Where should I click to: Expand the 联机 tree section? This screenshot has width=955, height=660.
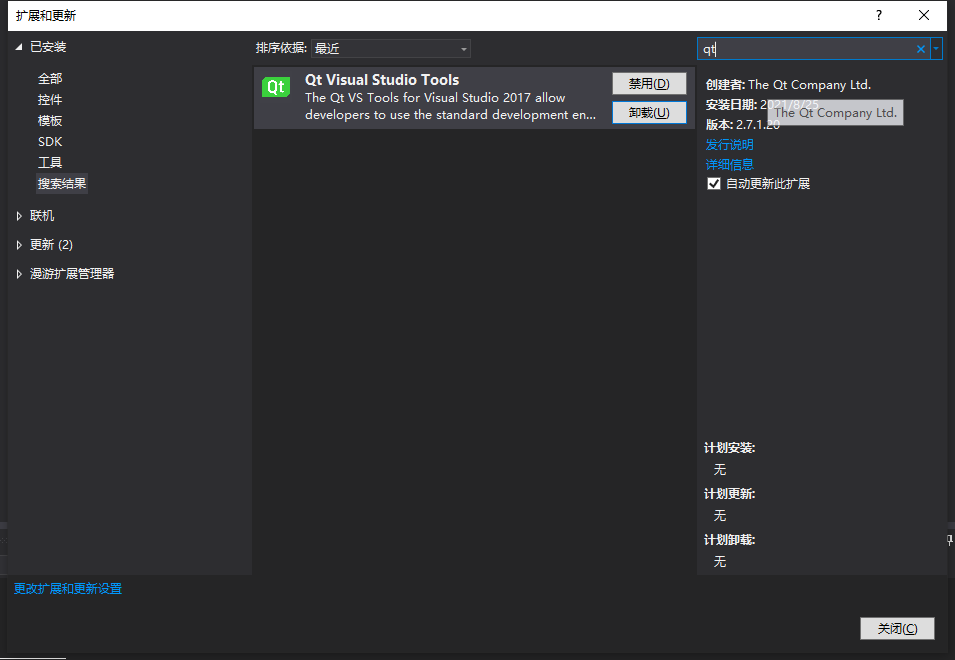click(x=19, y=216)
